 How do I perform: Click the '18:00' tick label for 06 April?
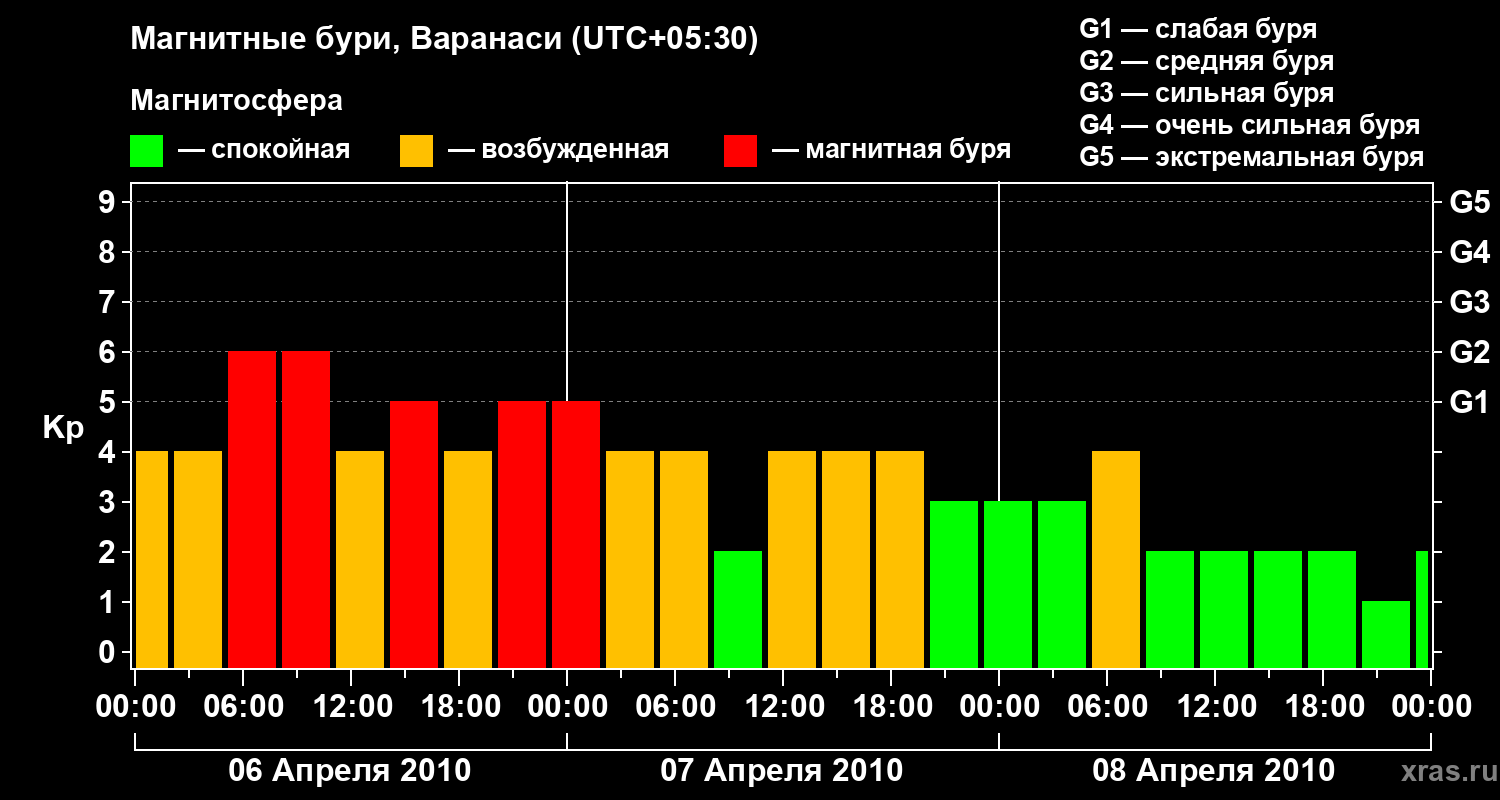[x=459, y=706]
